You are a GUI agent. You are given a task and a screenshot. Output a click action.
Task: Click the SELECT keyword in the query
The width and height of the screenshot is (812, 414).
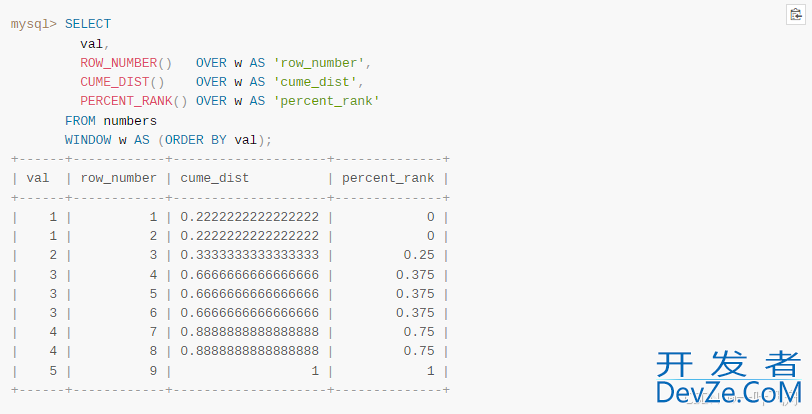pyautogui.click(x=88, y=23)
